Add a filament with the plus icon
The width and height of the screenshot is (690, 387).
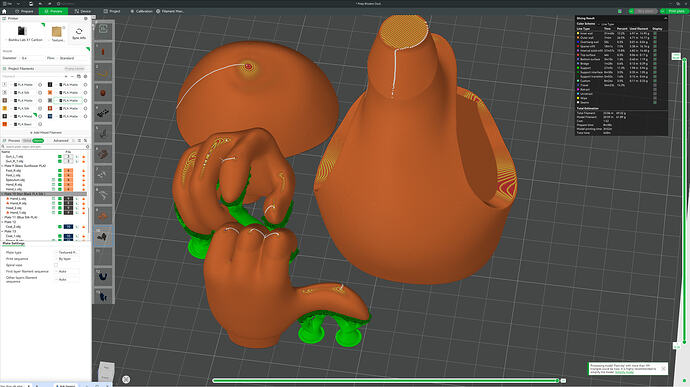pos(66,77)
